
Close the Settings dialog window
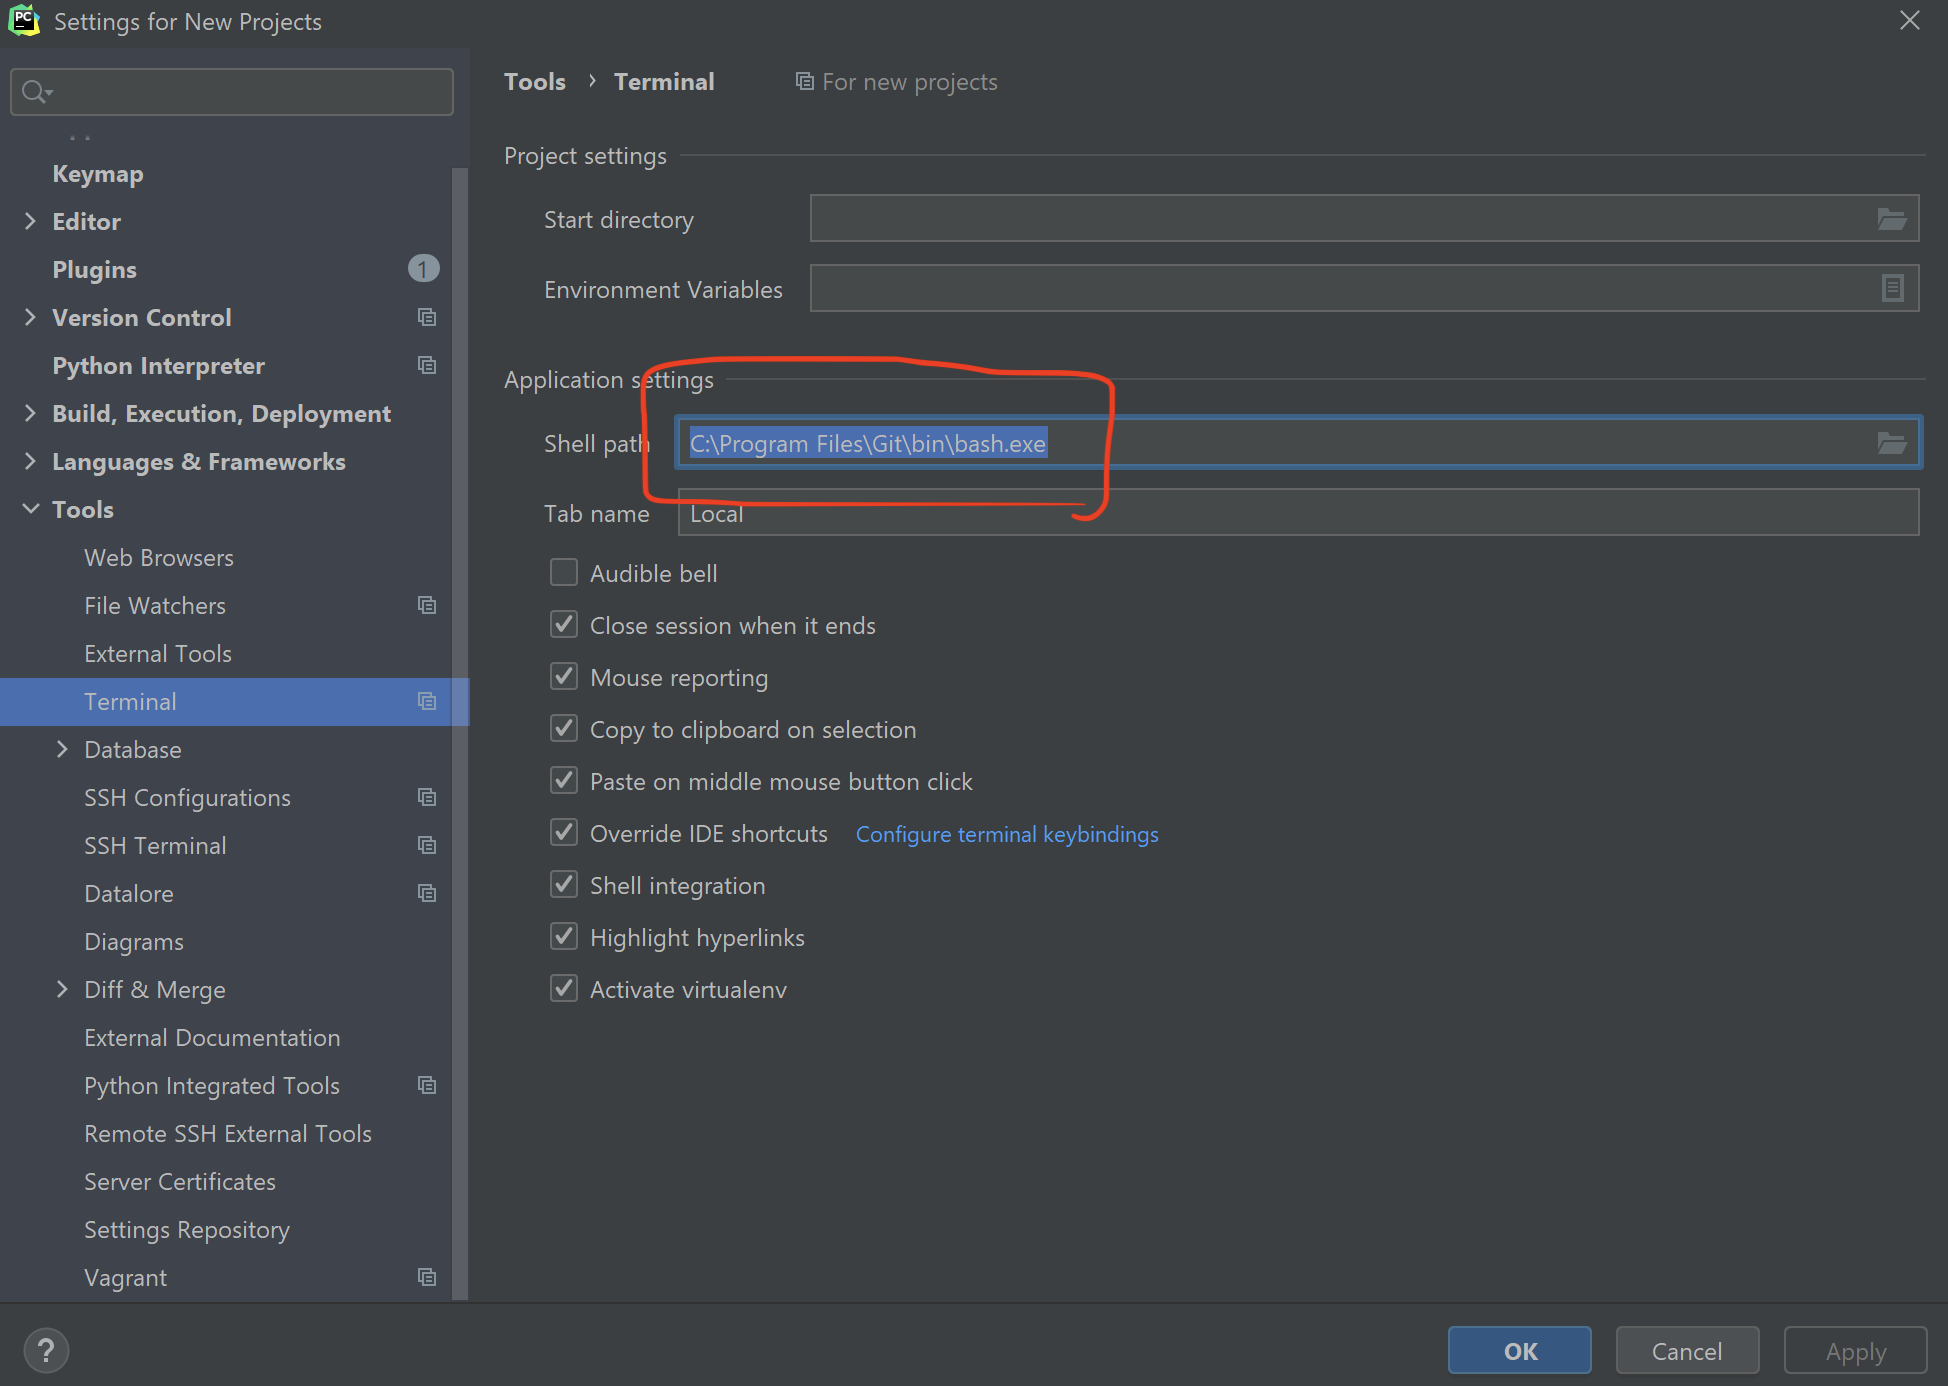(1909, 21)
